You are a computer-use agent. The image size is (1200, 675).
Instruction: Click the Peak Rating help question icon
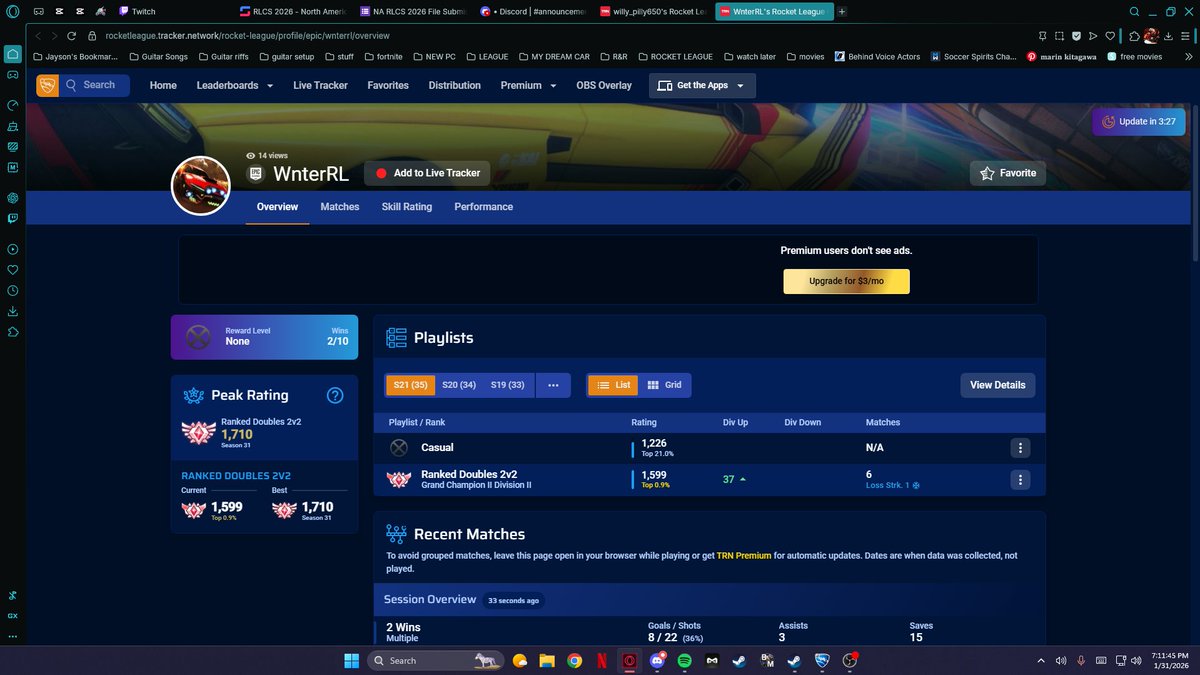(x=335, y=395)
